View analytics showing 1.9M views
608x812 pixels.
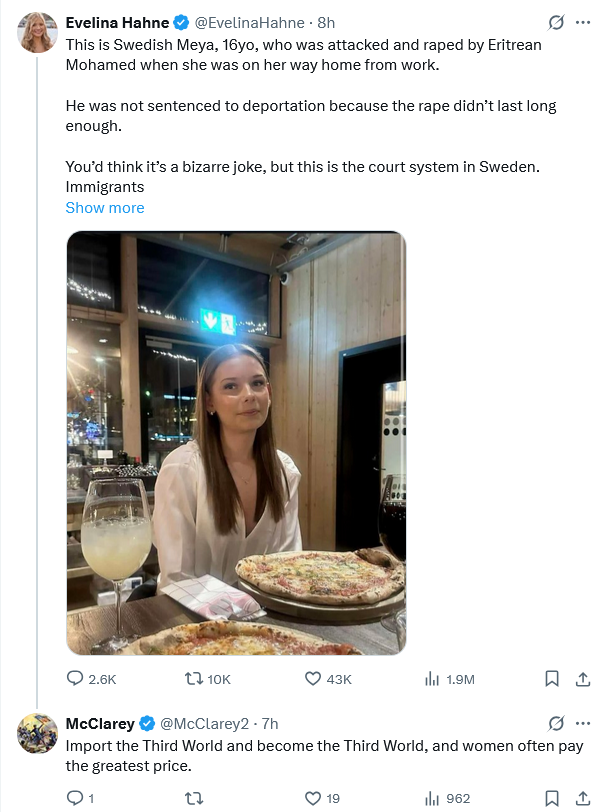[433, 679]
